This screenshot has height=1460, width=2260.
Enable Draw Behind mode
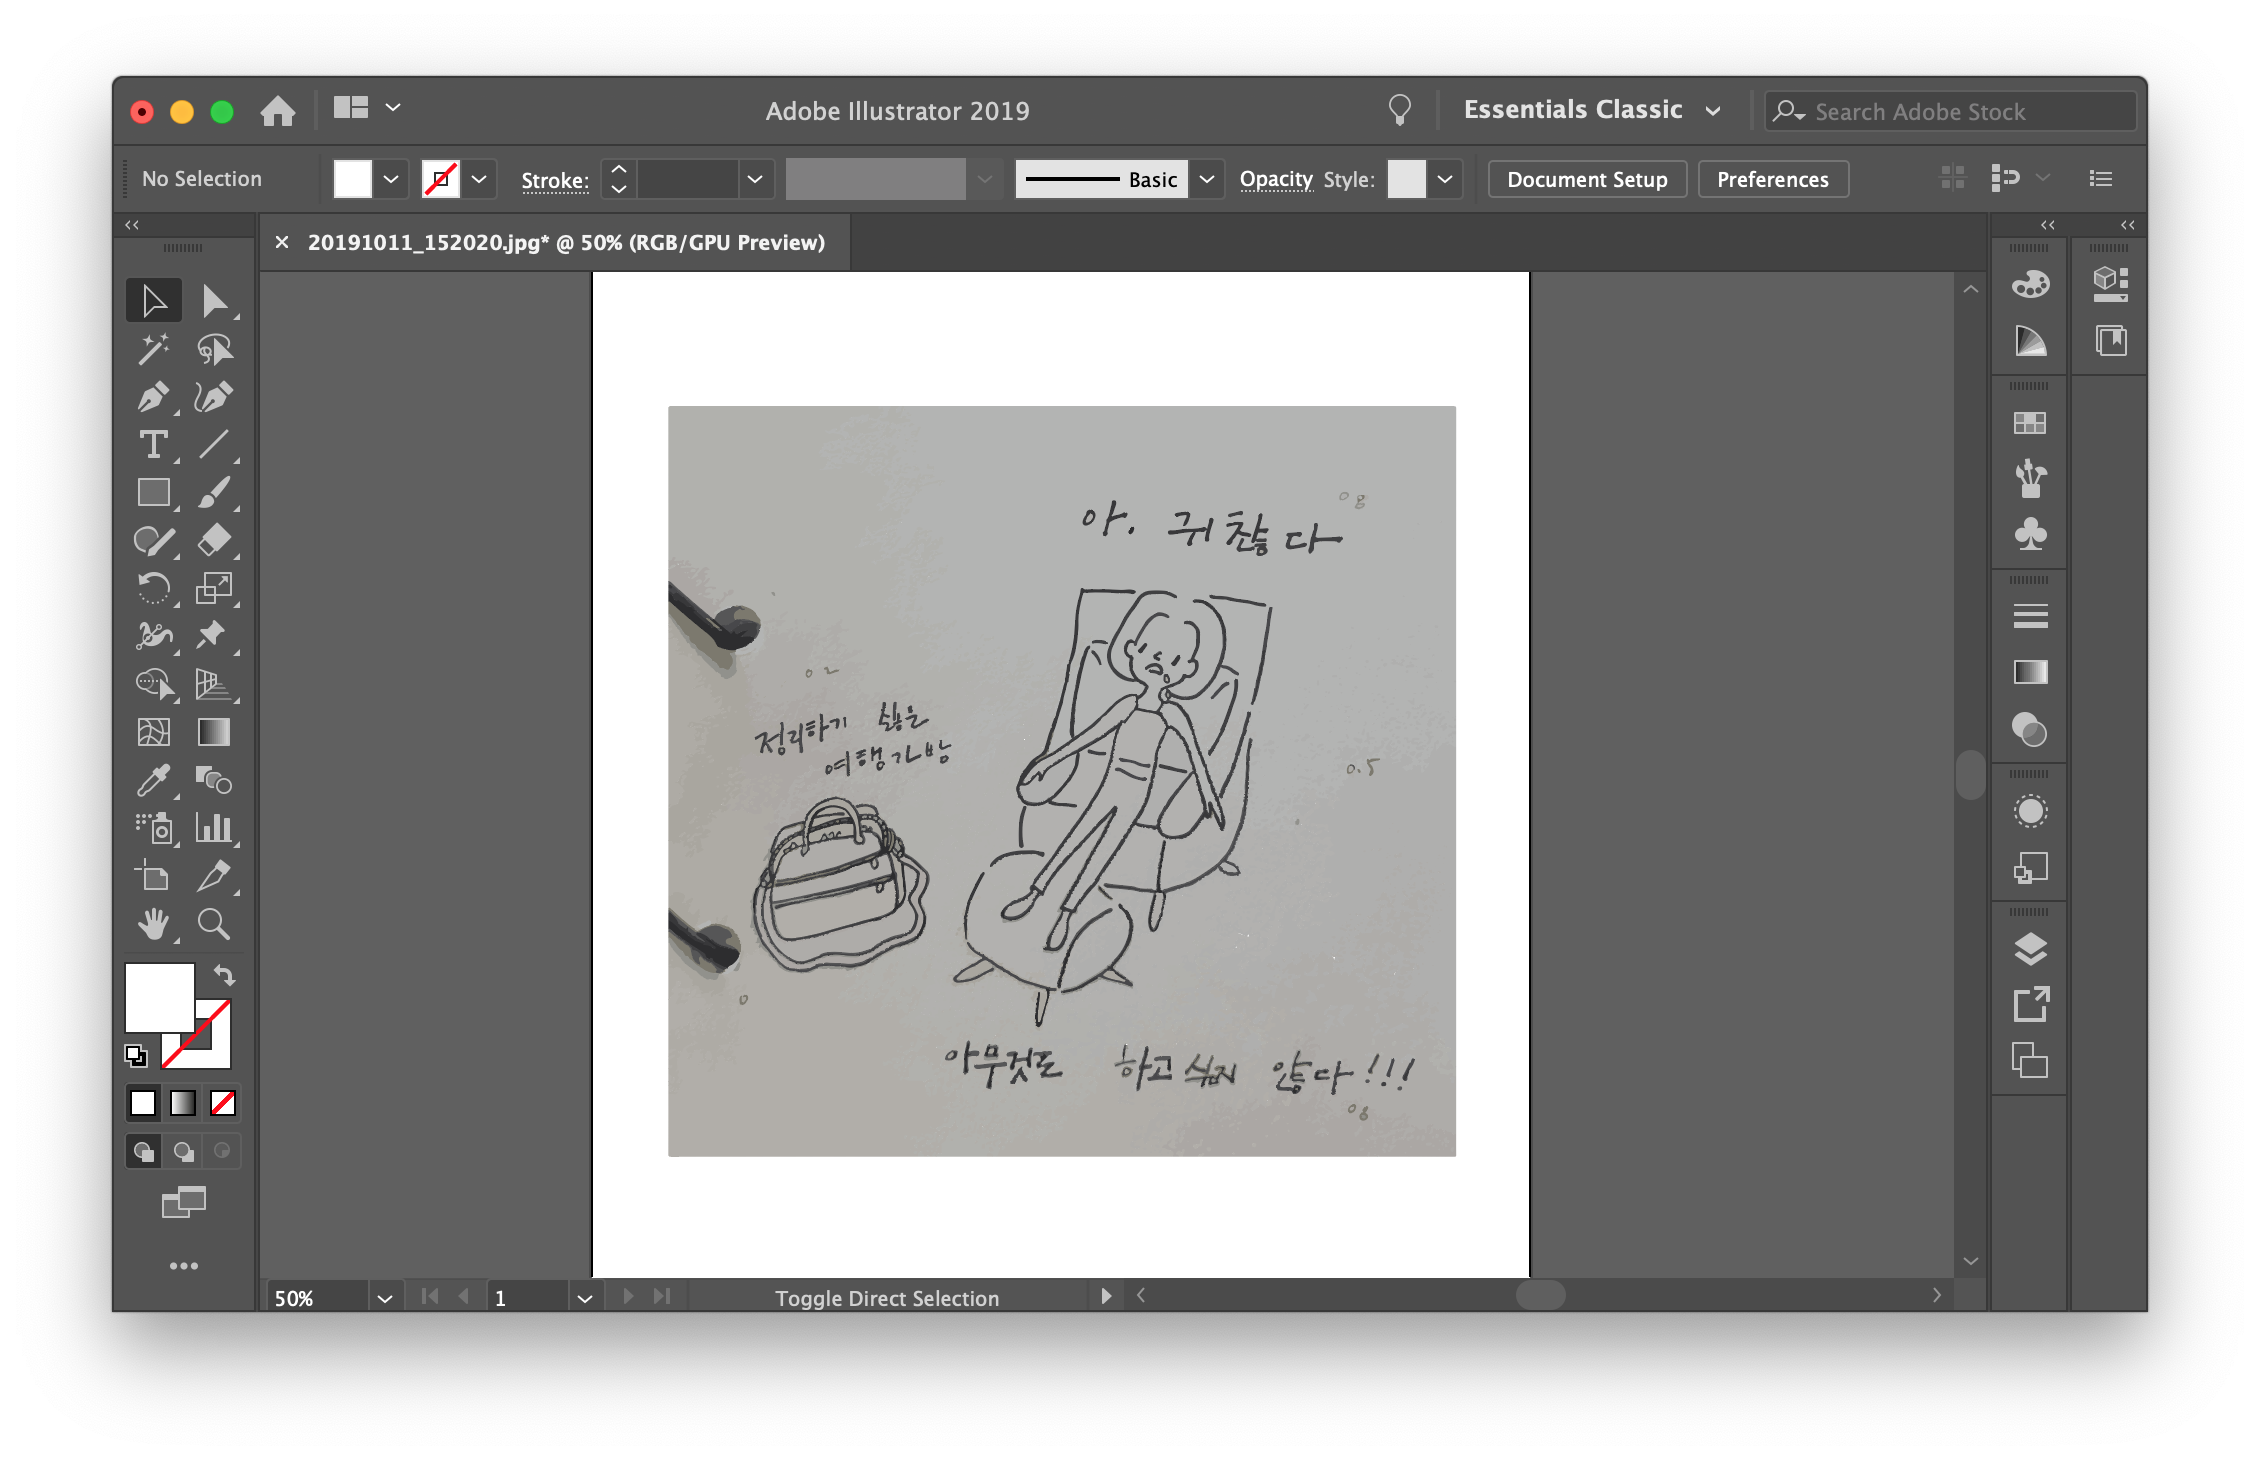pyautogui.click(x=183, y=1151)
